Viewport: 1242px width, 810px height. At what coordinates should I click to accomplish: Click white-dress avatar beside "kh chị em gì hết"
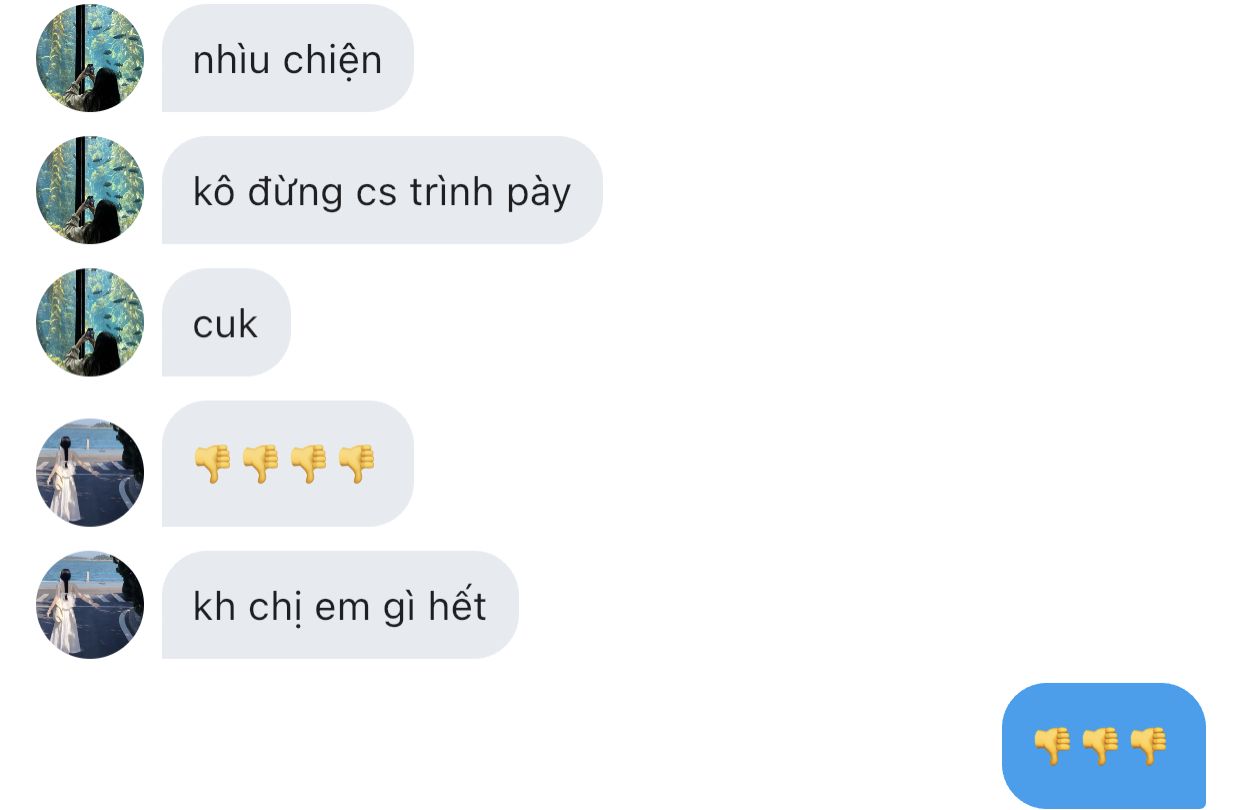90,604
